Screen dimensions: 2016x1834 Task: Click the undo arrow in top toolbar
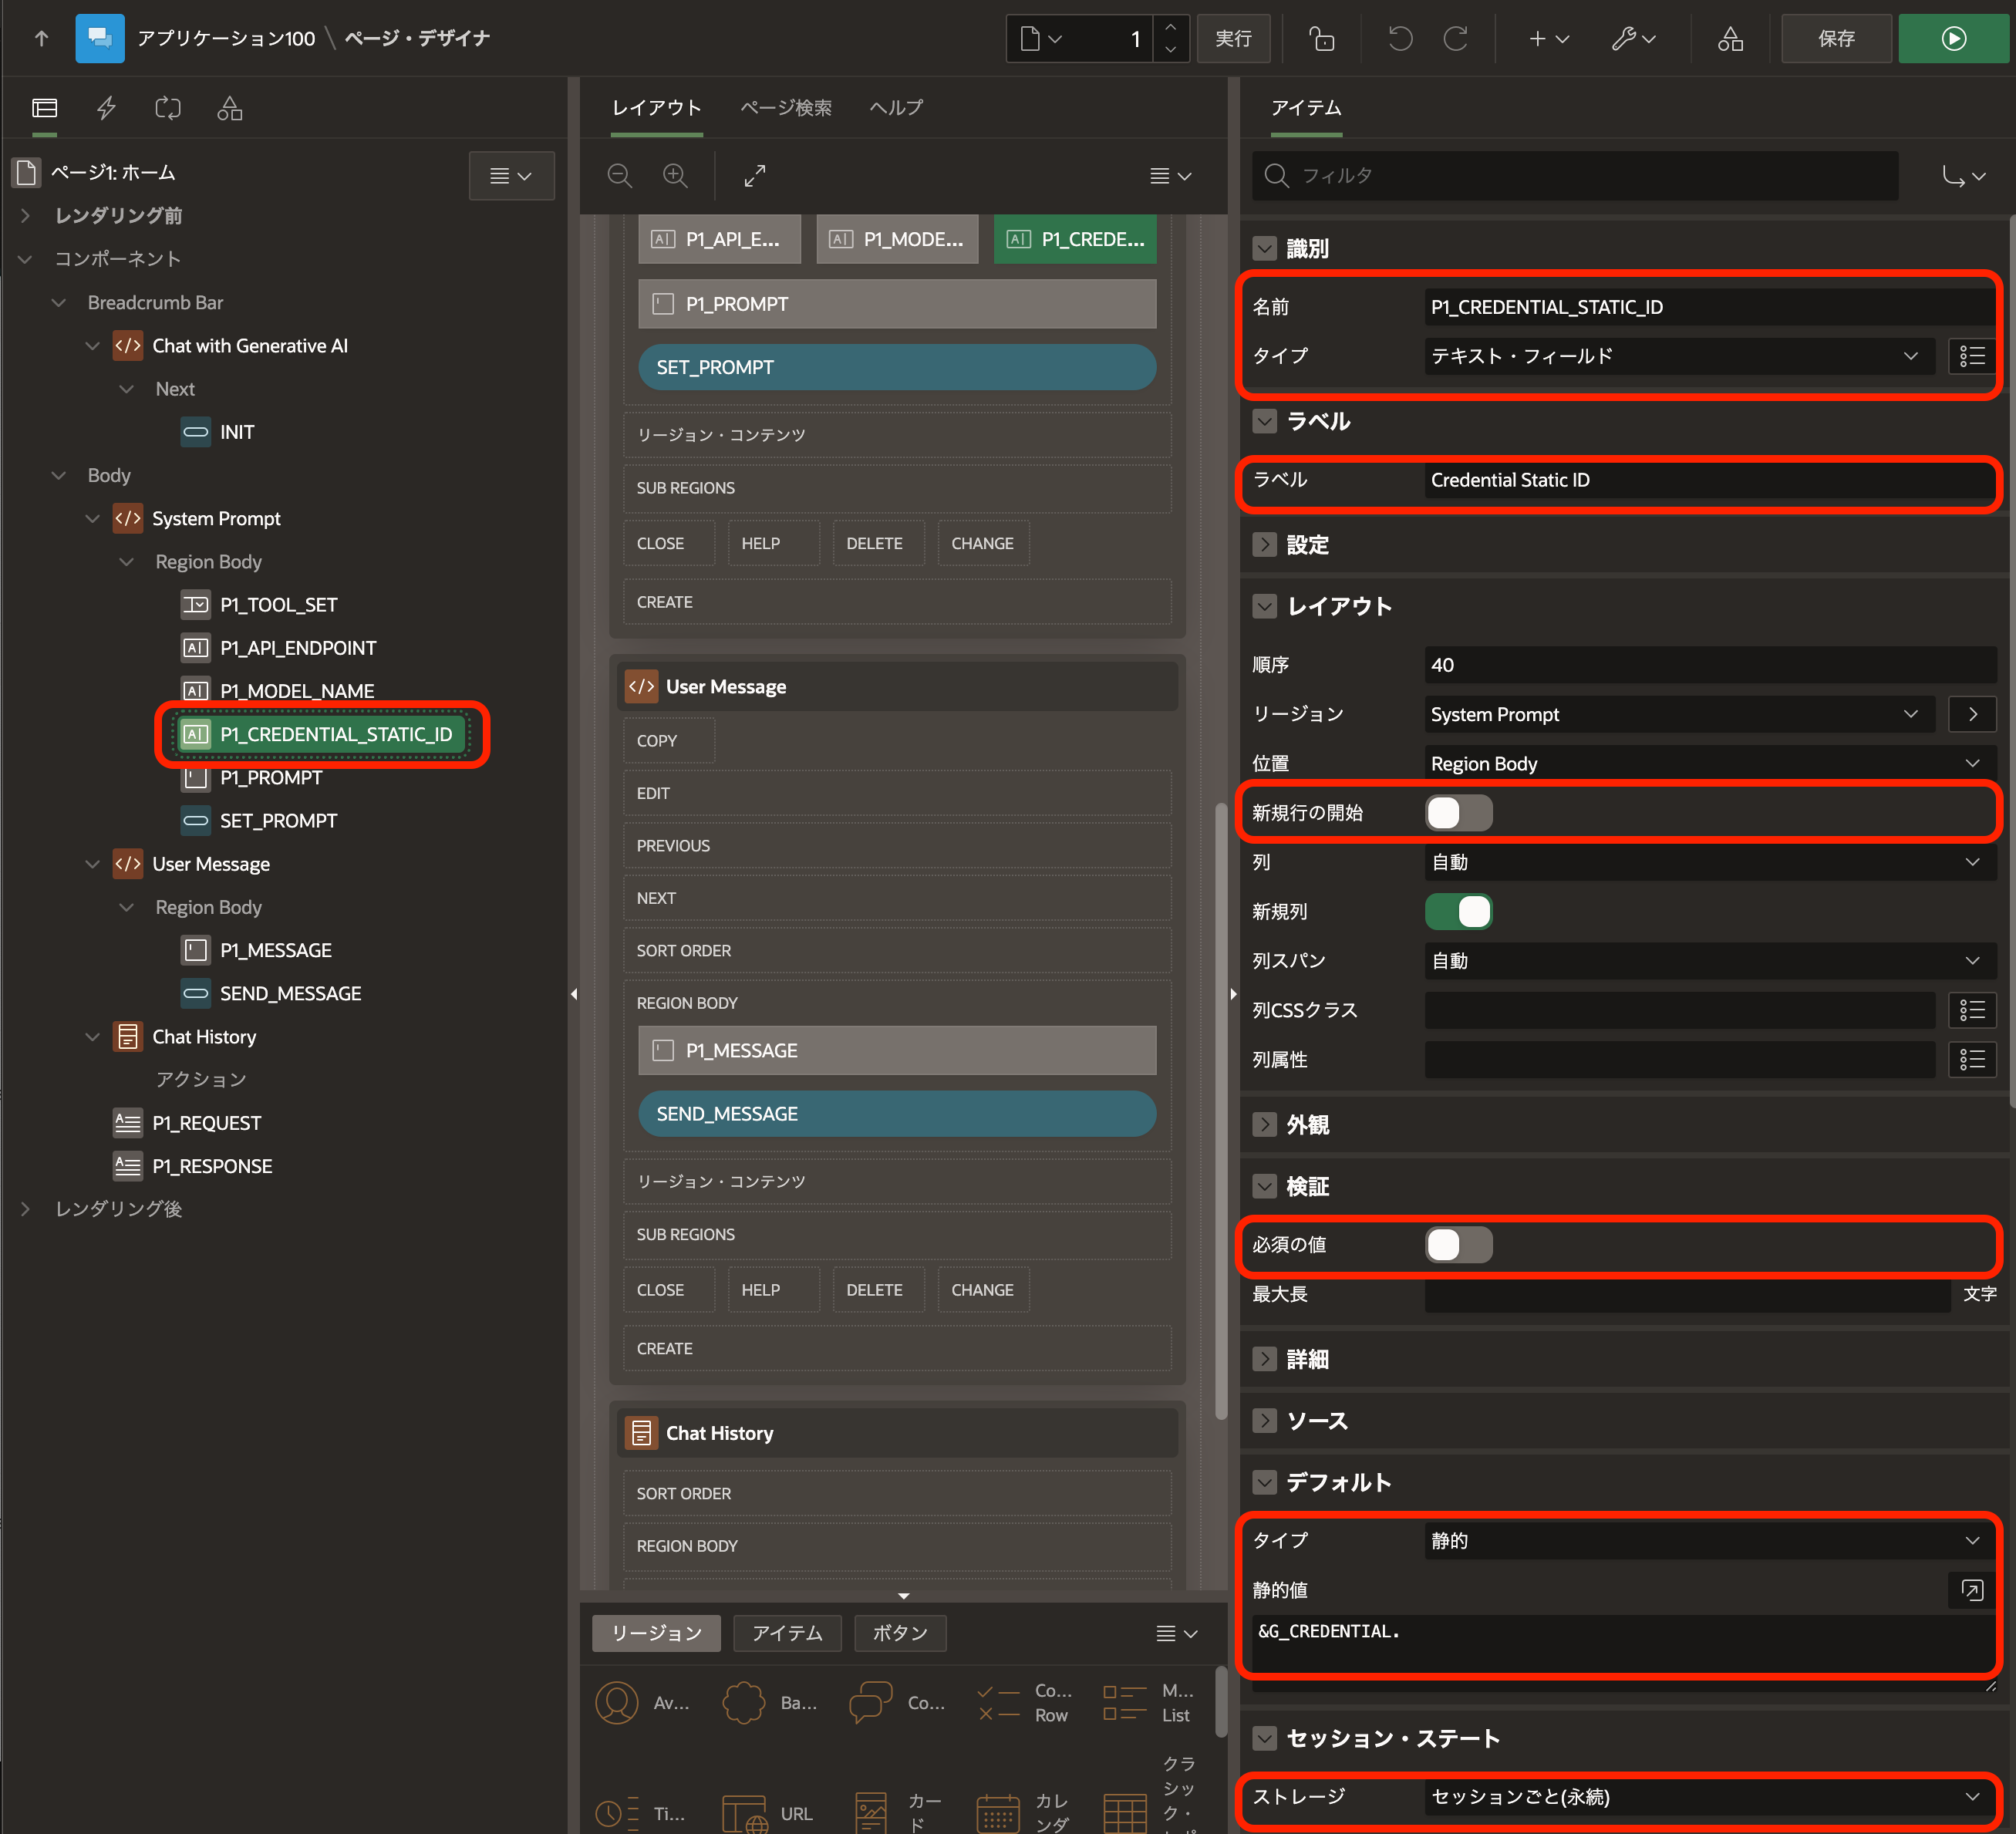1400,38
